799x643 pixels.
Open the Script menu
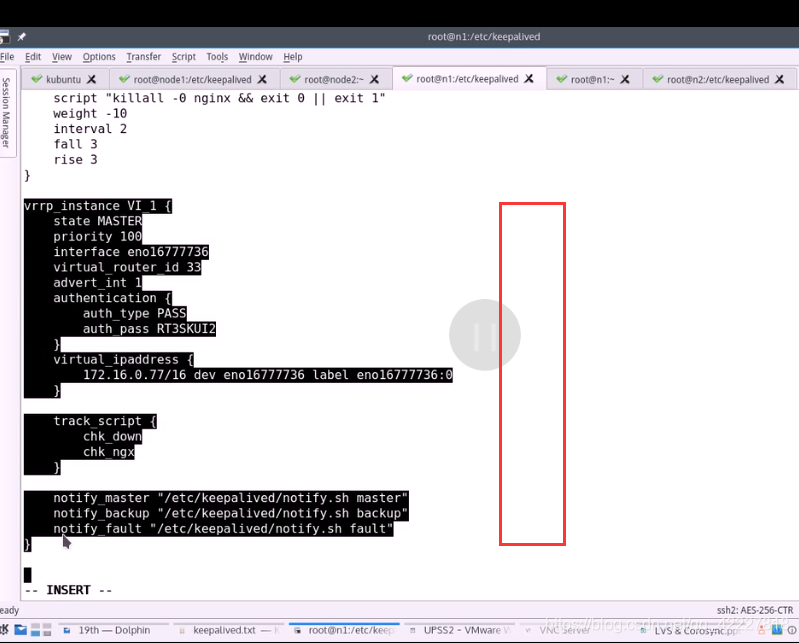(183, 57)
